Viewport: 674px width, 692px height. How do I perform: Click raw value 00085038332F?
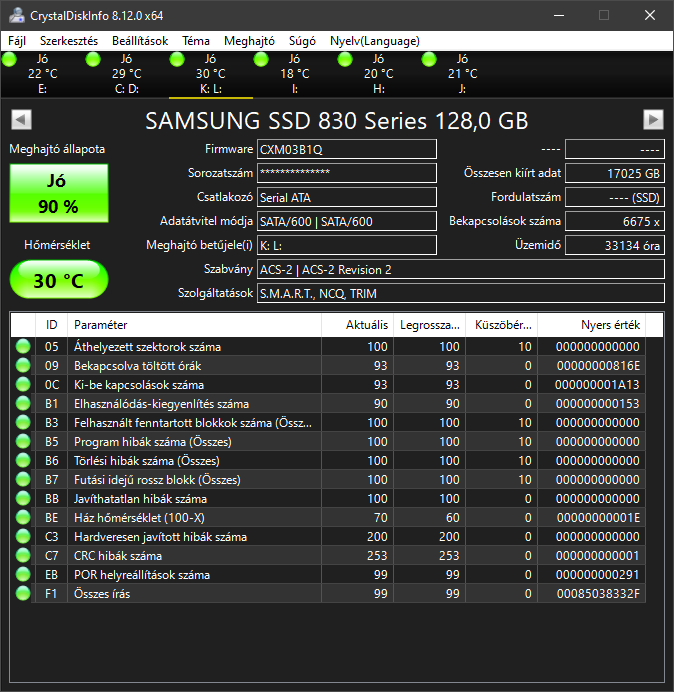pyautogui.click(x=598, y=594)
